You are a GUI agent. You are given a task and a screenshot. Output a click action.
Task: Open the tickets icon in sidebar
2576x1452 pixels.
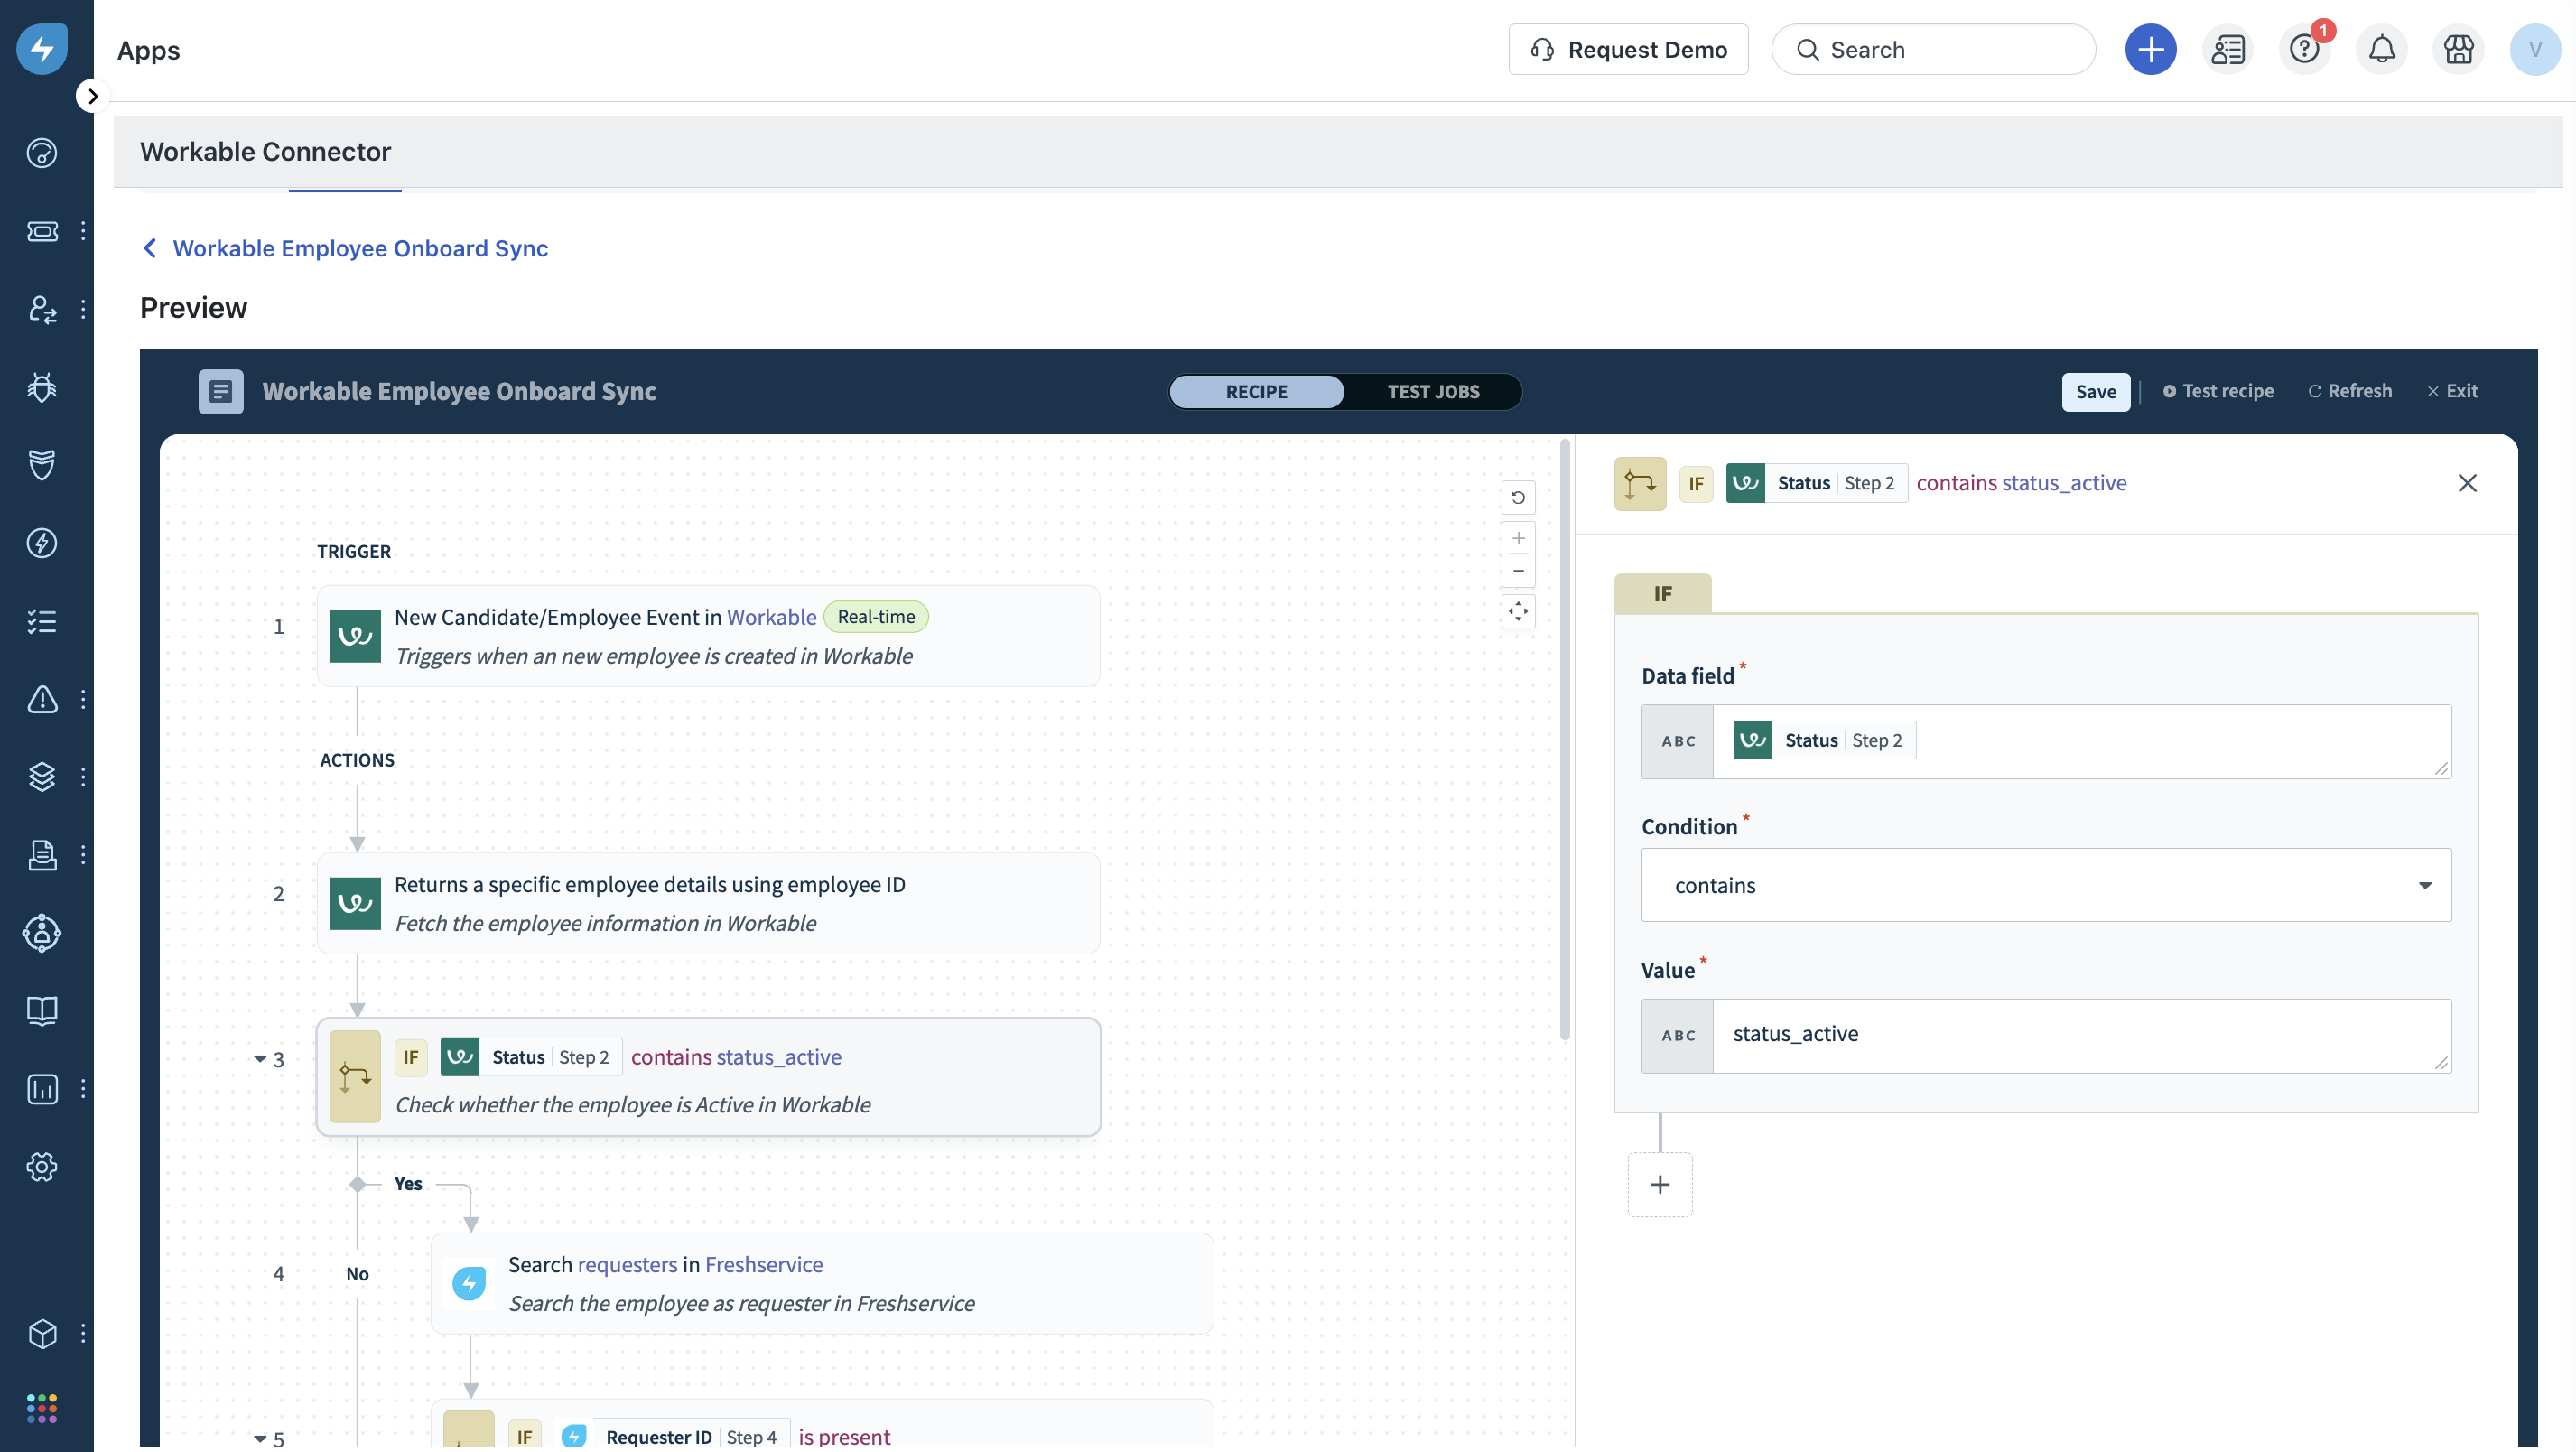(x=42, y=231)
